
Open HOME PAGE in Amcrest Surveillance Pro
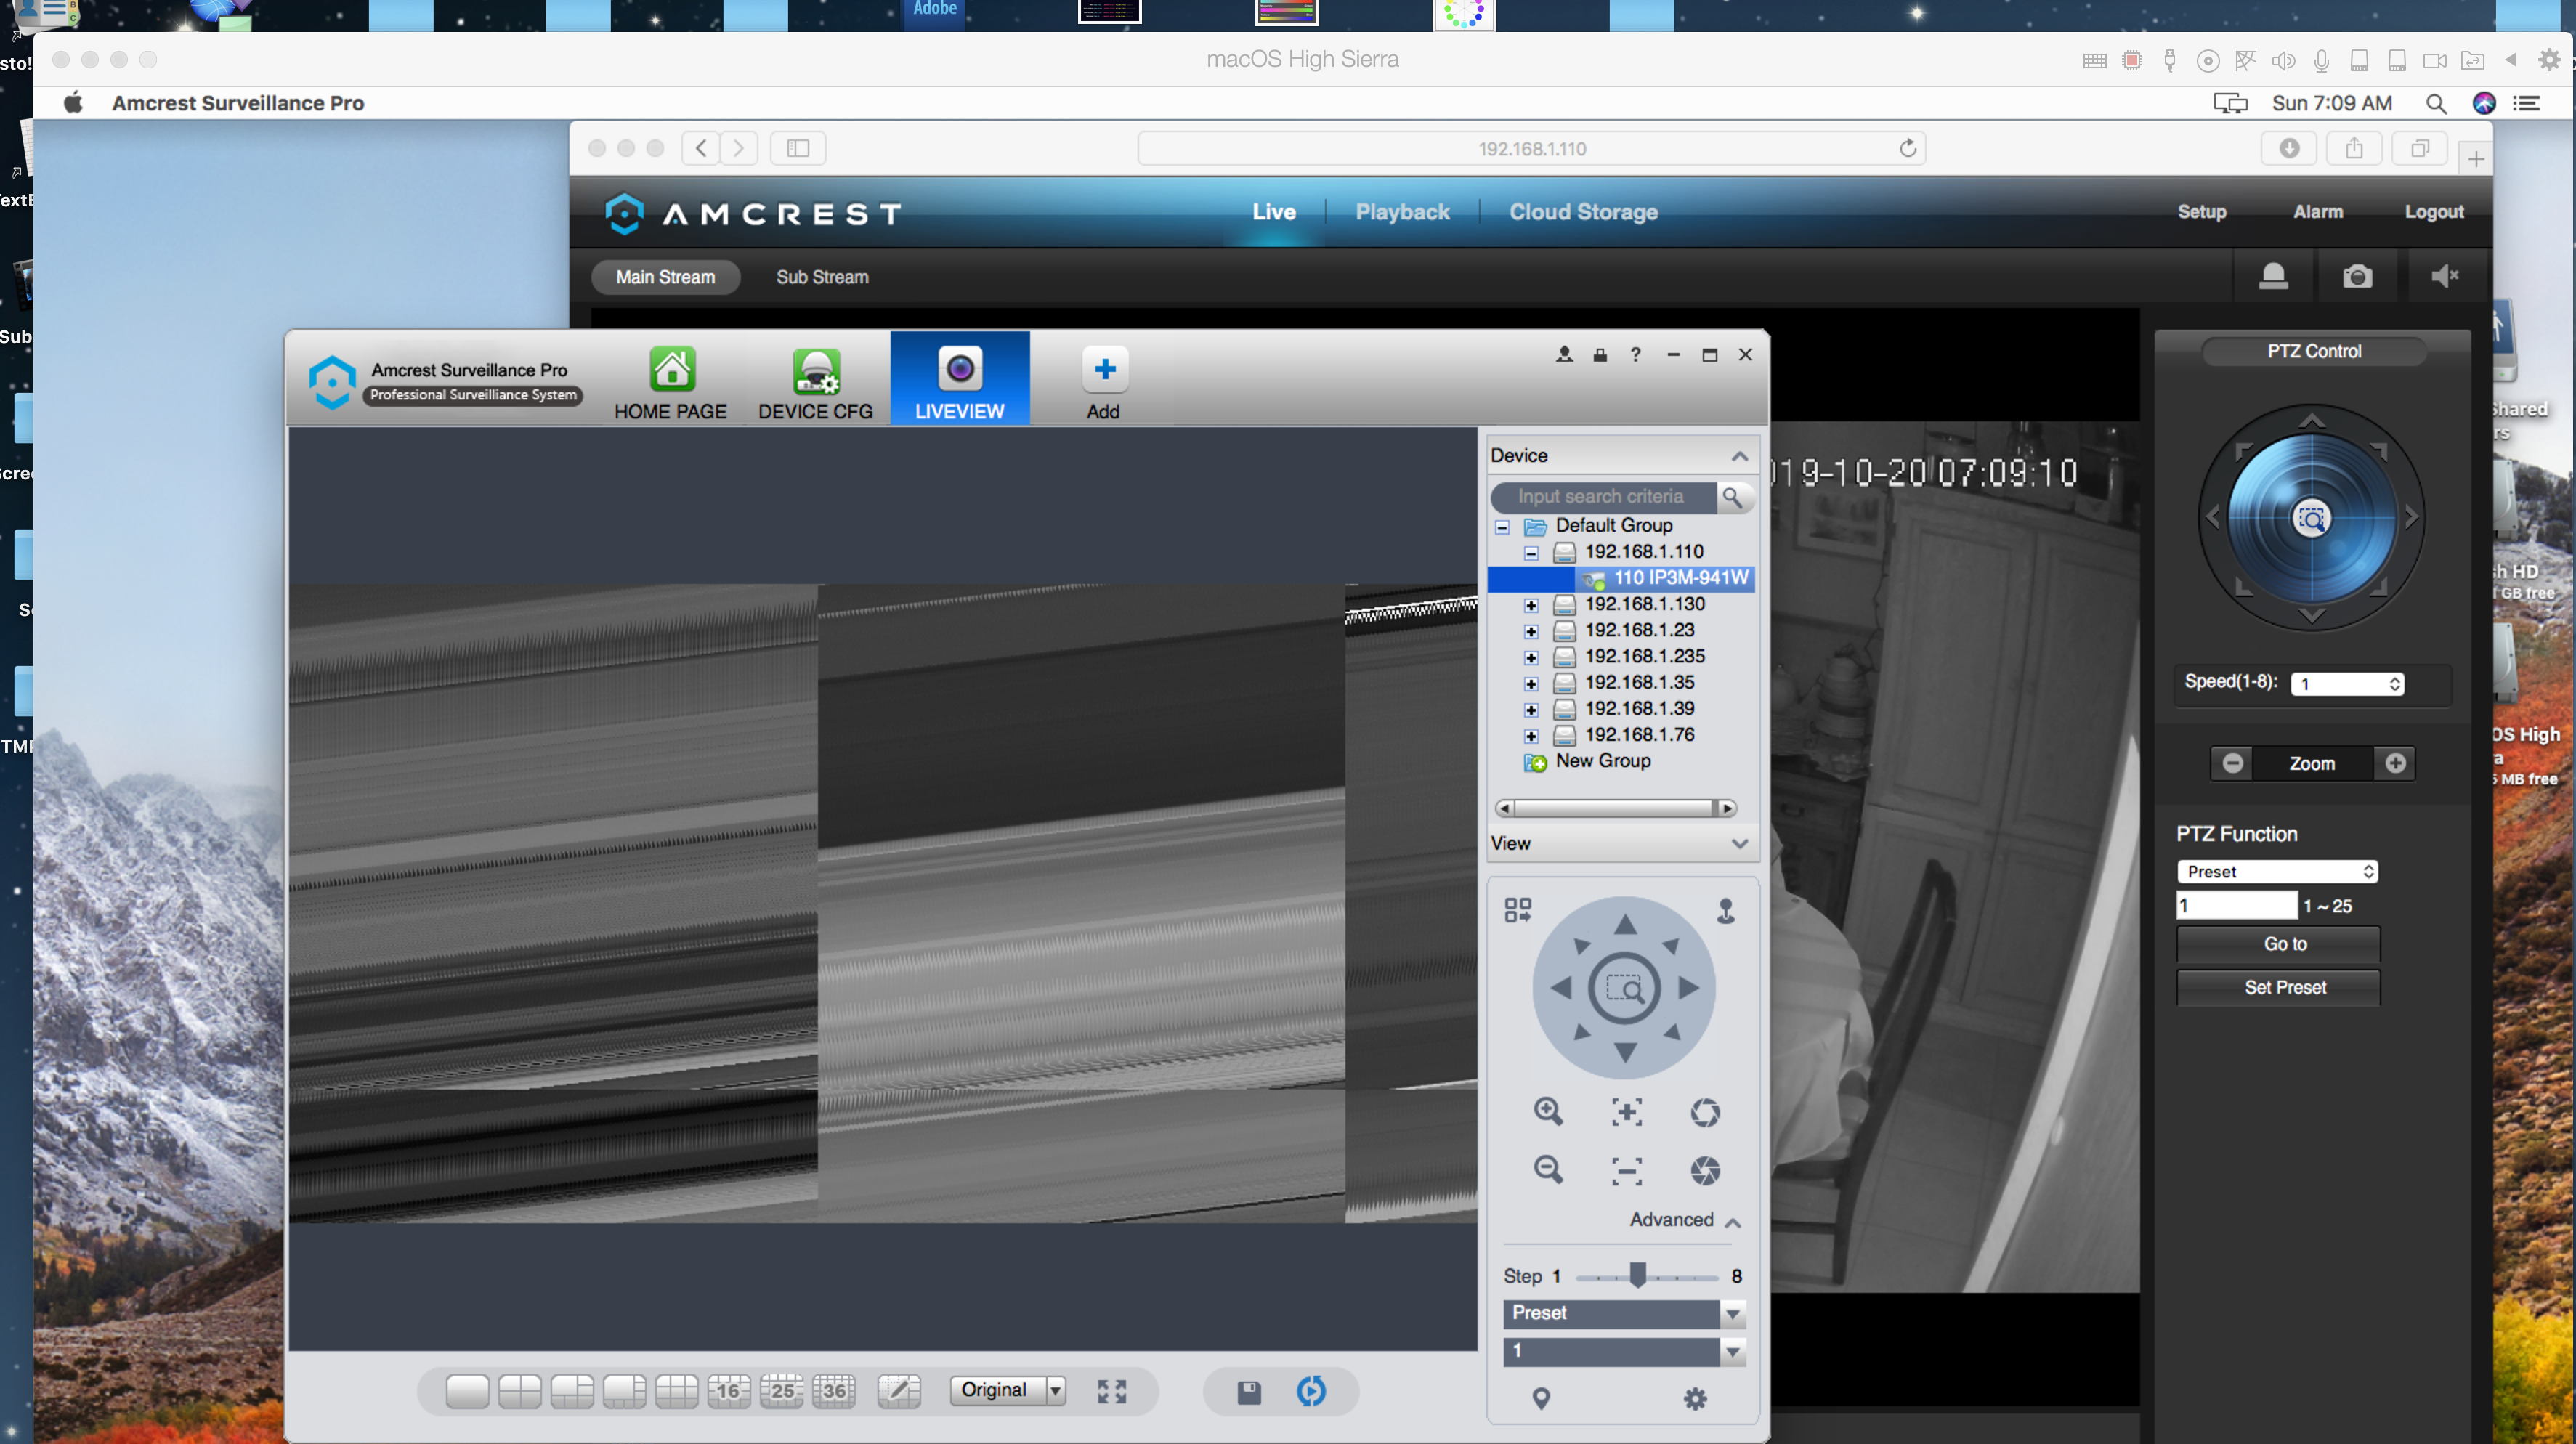(670, 383)
